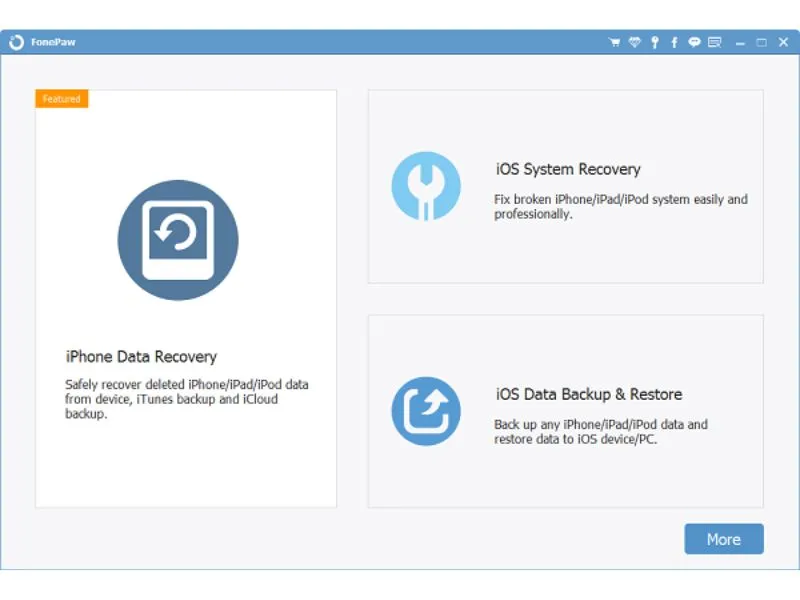800x600 pixels.
Task: Click the iPhone Data Recovery icon
Action: pos(178,240)
